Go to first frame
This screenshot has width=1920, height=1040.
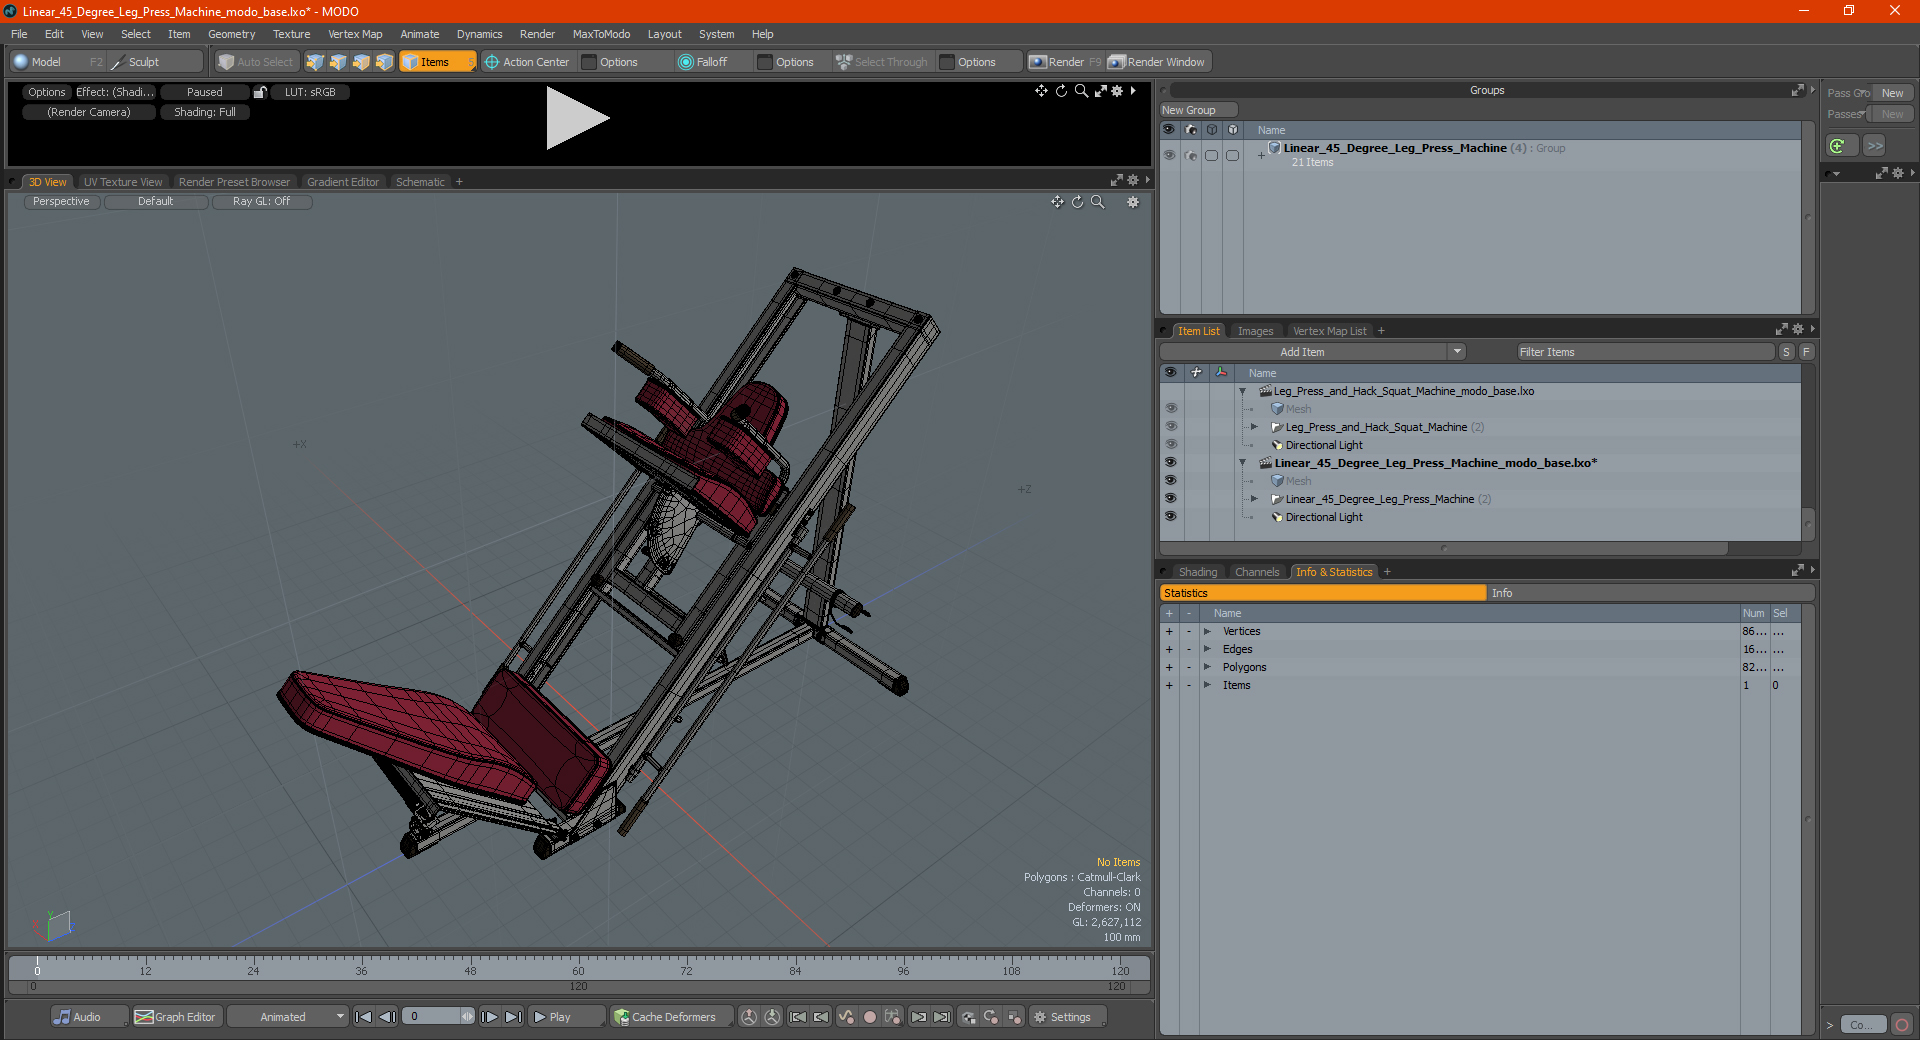click(x=364, y=1017)
